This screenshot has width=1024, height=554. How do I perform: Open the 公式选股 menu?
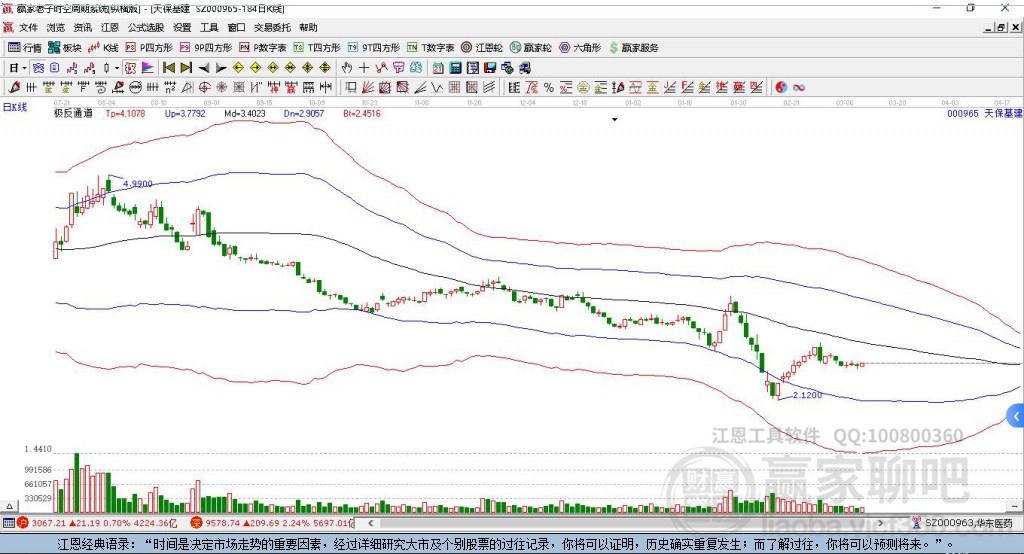[146, 27]
